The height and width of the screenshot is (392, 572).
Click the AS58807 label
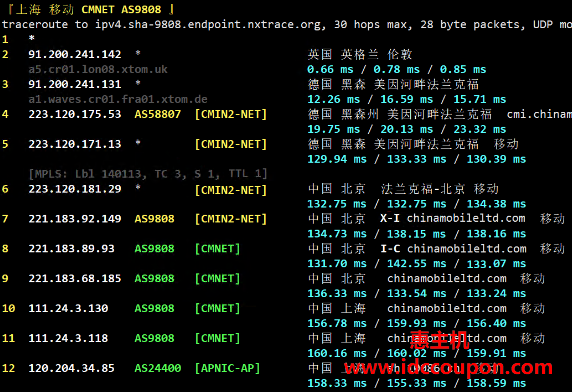[x=158, y=114]
